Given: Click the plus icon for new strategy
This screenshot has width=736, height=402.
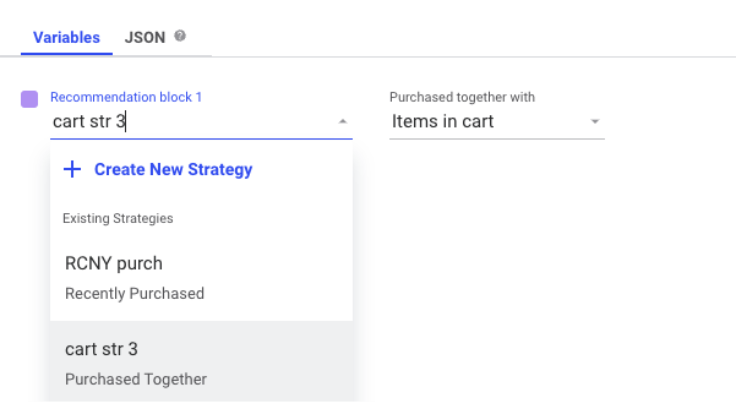Looking at the screenshot, I should pyautogui.click(x=72, y=169).
